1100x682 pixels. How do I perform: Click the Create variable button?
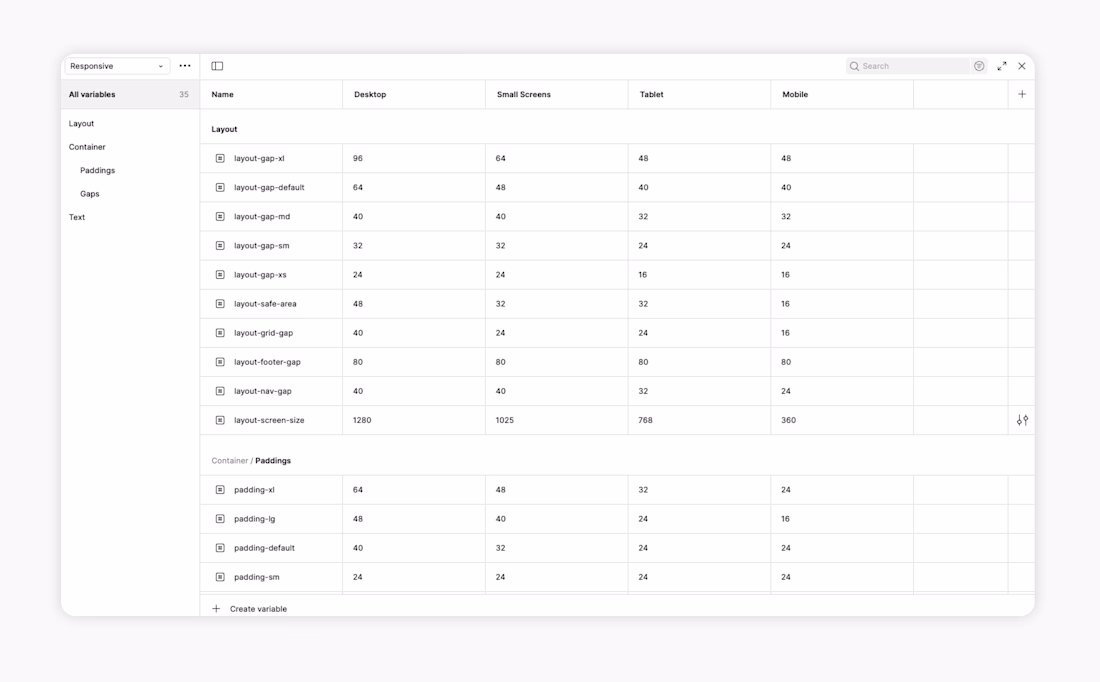coord(258,609)
